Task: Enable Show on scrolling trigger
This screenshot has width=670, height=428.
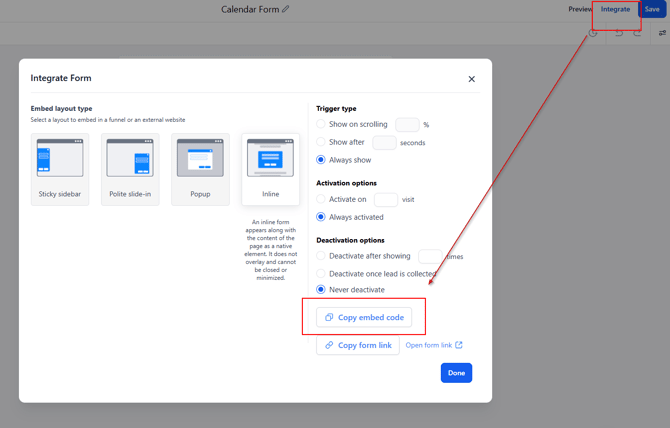Action: click(x=321, y=125)
